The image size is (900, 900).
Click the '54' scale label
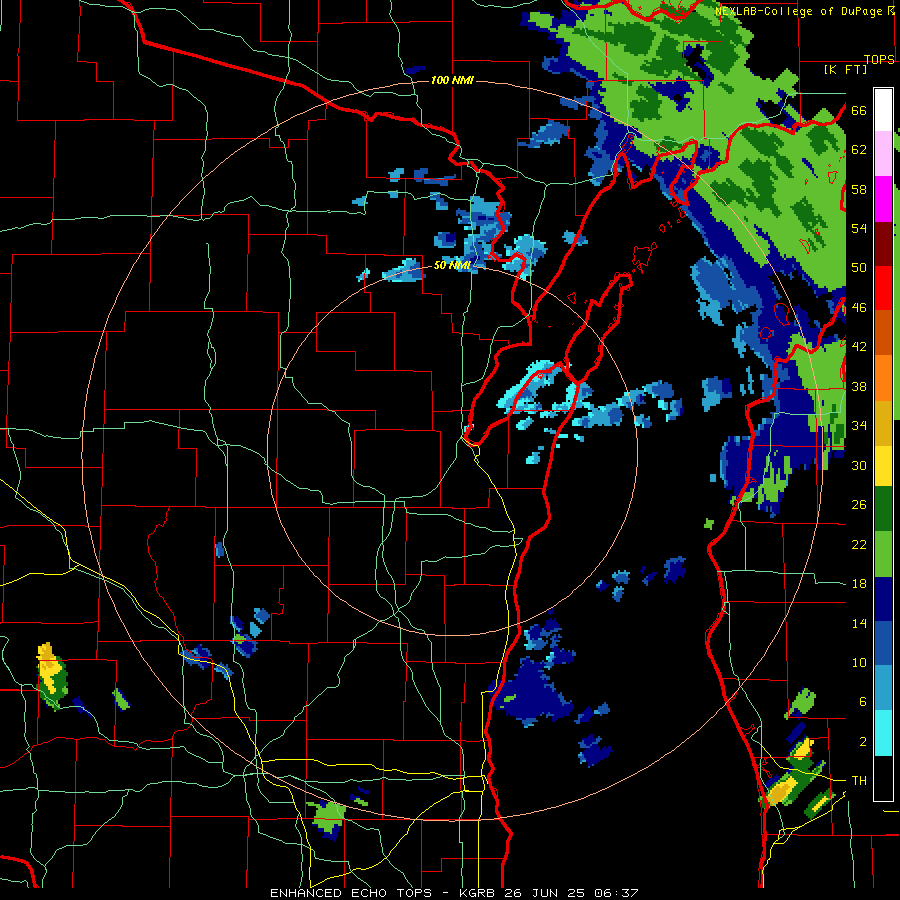[859, 228]
